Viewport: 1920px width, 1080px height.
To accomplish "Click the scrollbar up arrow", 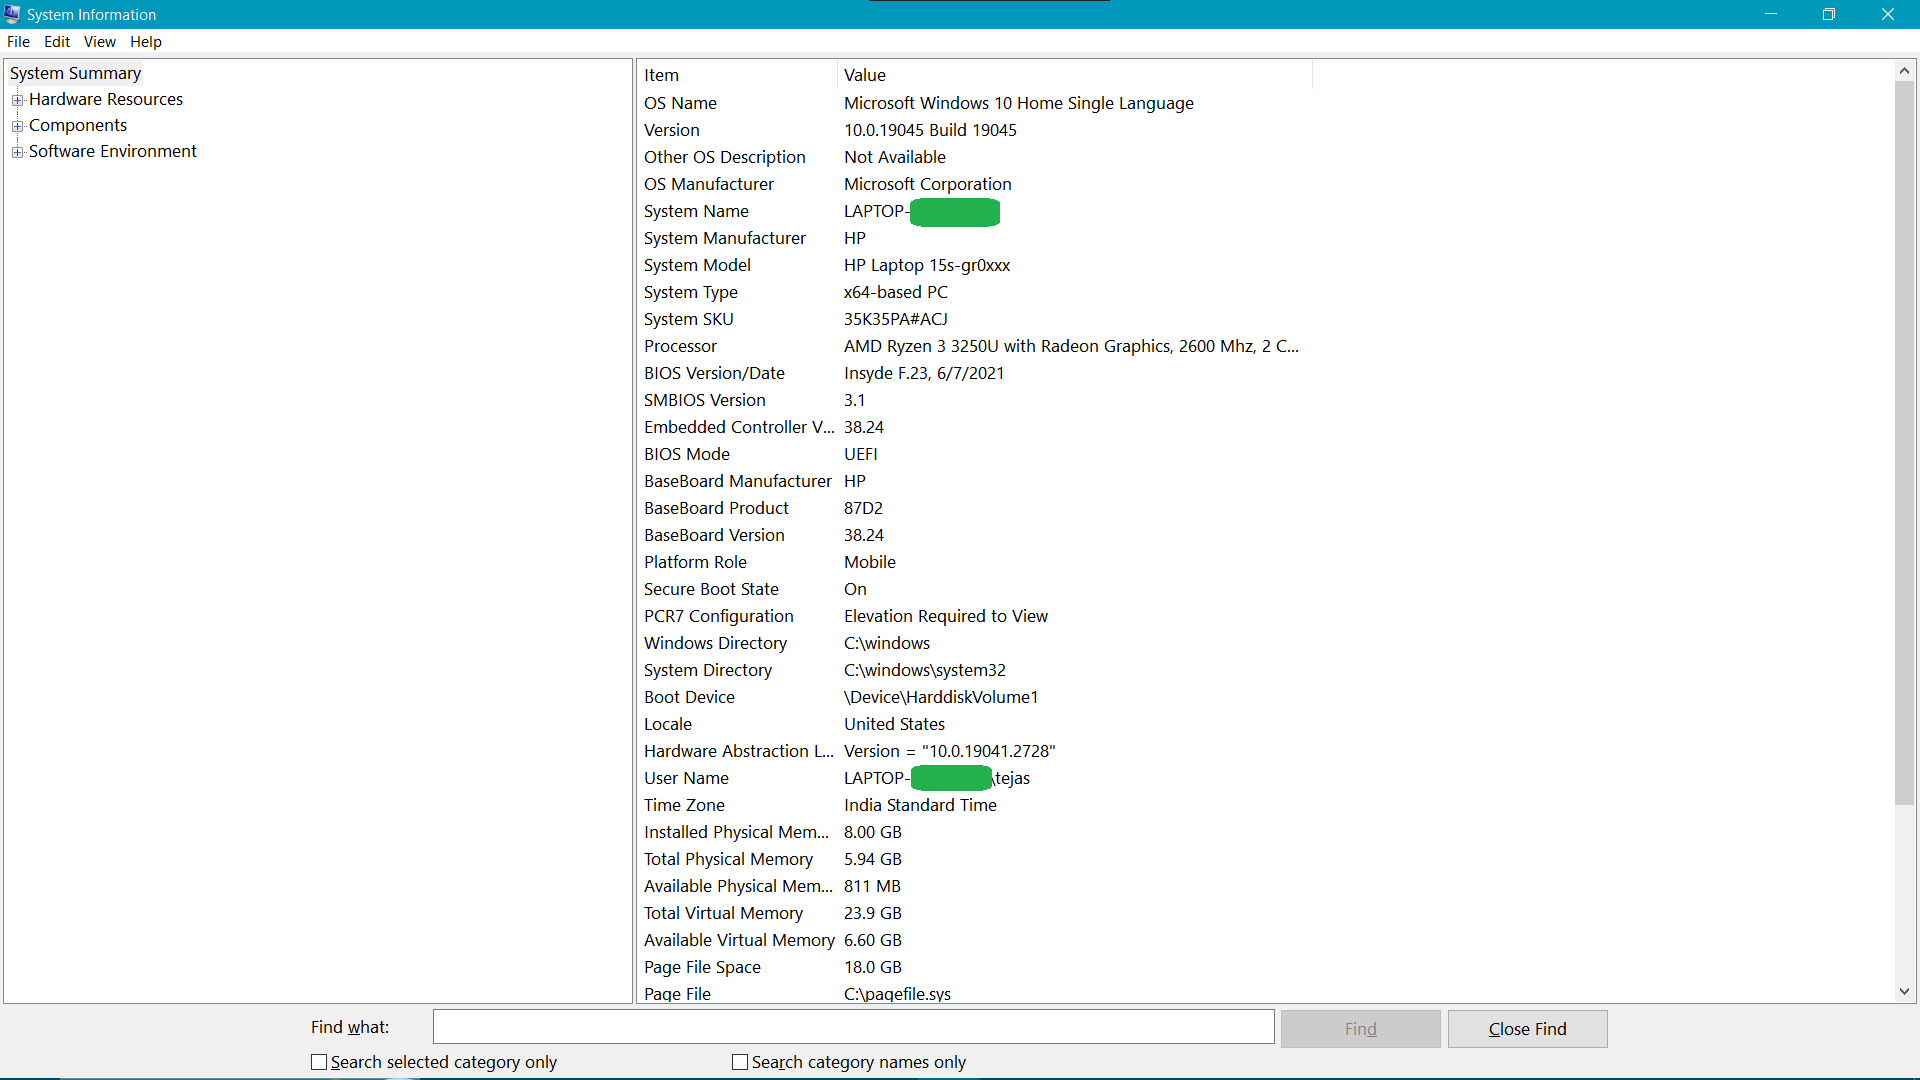I will click(x=1904, y=70).
